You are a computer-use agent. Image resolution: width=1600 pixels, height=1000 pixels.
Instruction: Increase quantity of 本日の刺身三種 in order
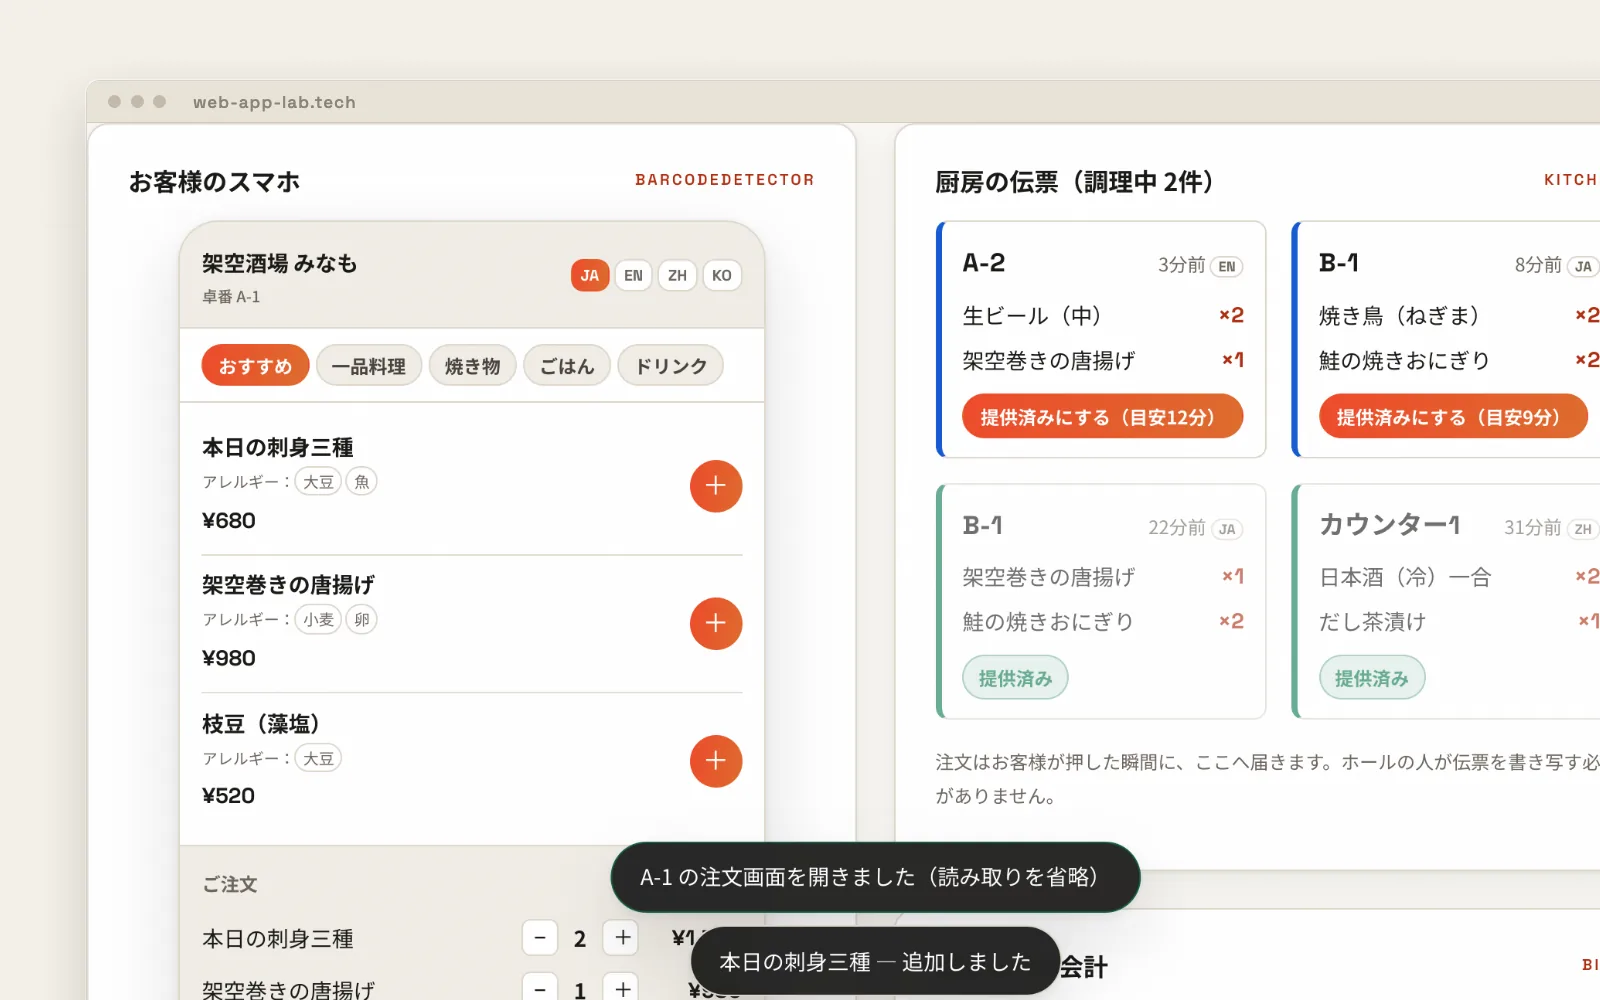[623, 938]
